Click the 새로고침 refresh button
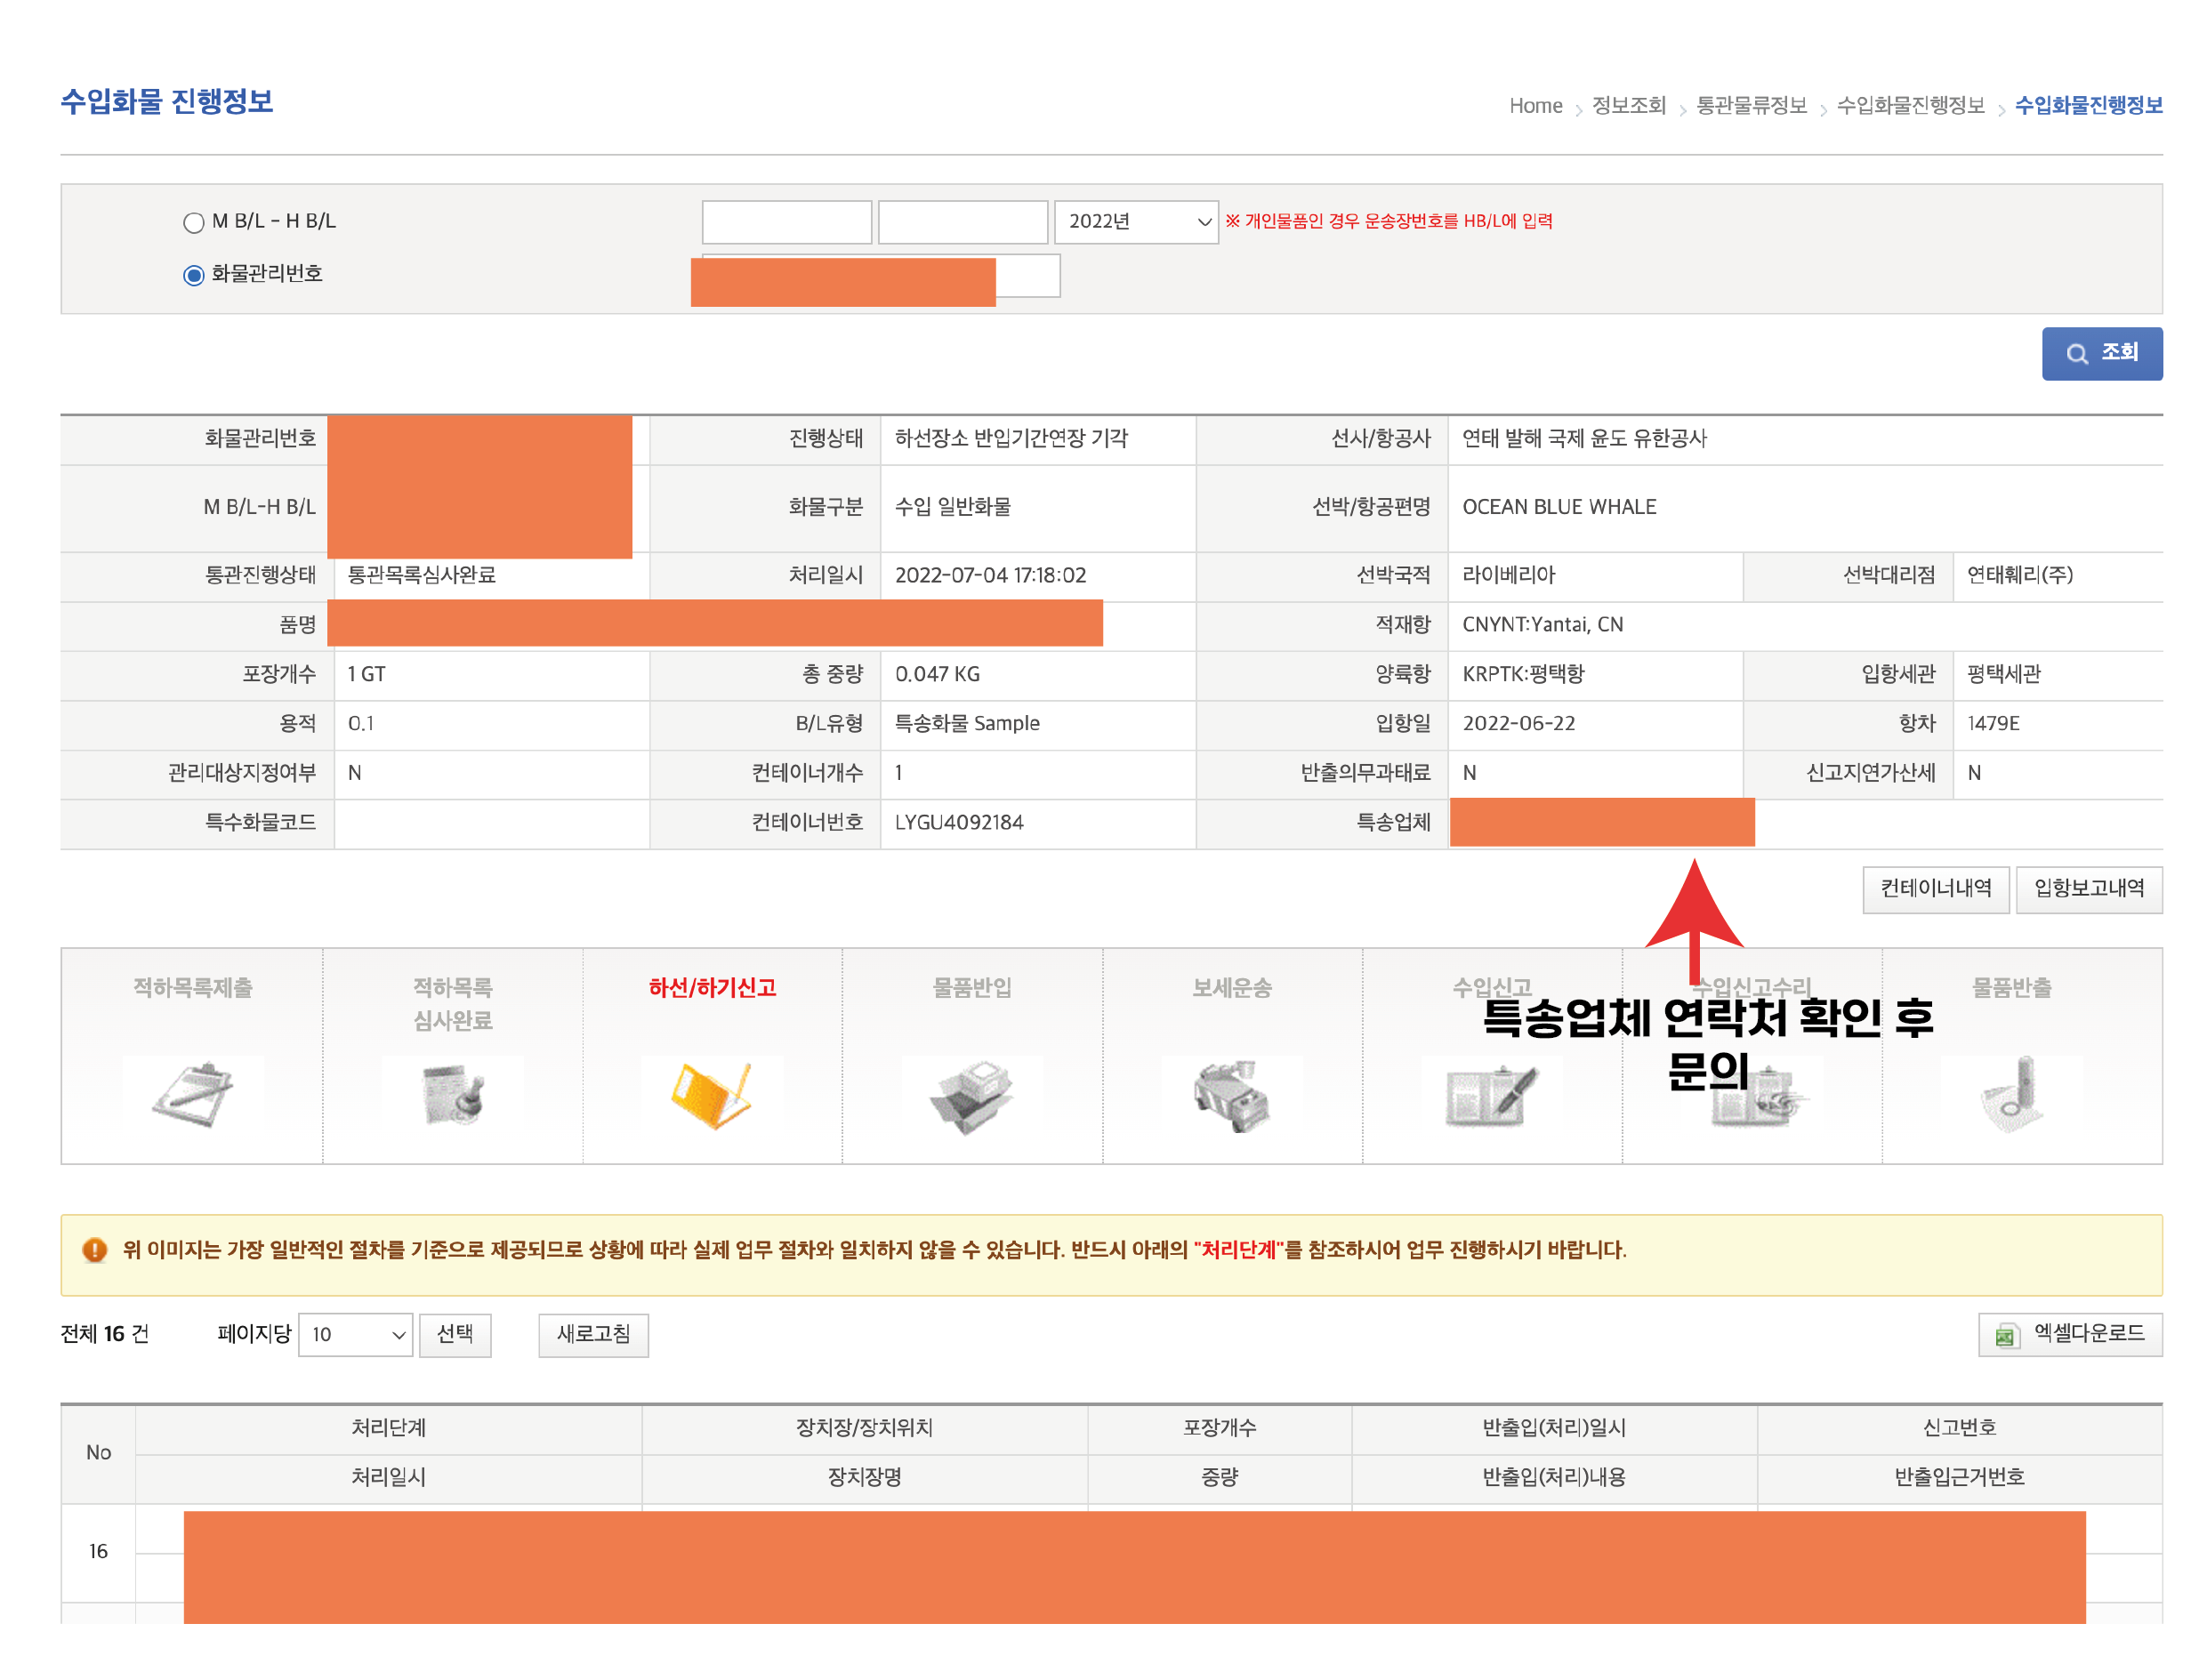The image size is (2207, 1680). click(x=593, y=1334)
